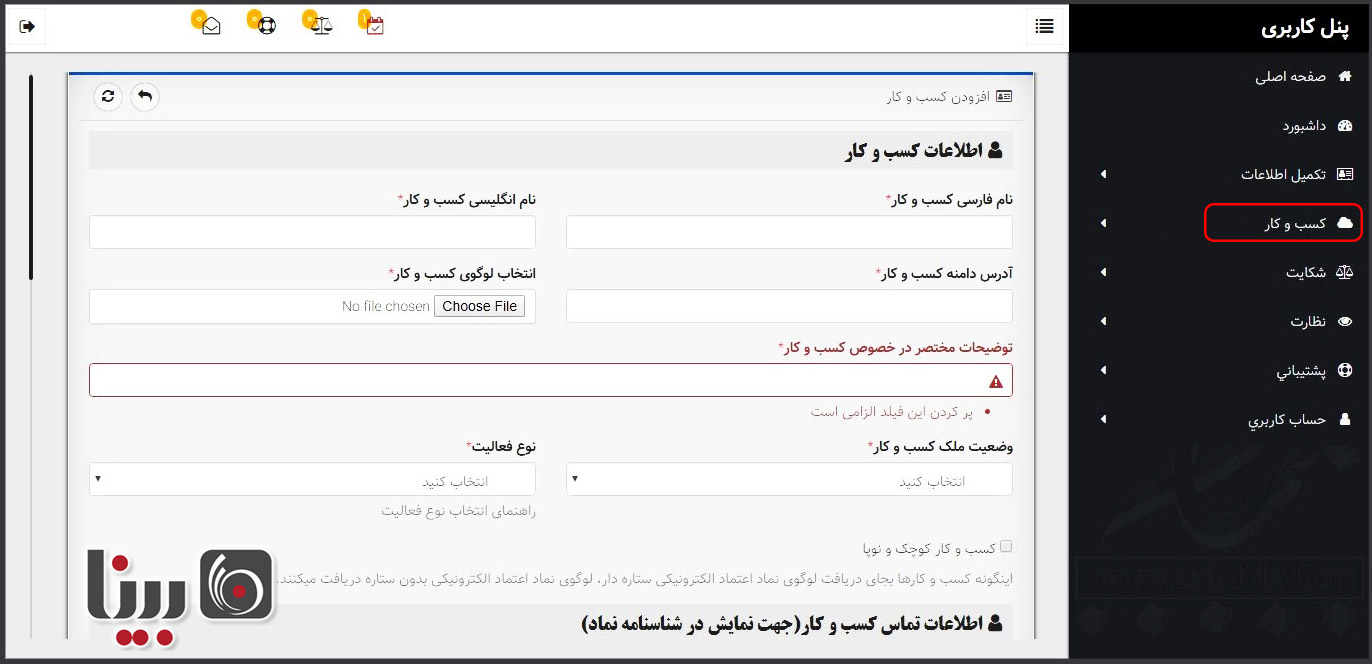Click the list icon beside پنل کاربری title
The image size is (1372, 664).
(x=1044, y=26)
